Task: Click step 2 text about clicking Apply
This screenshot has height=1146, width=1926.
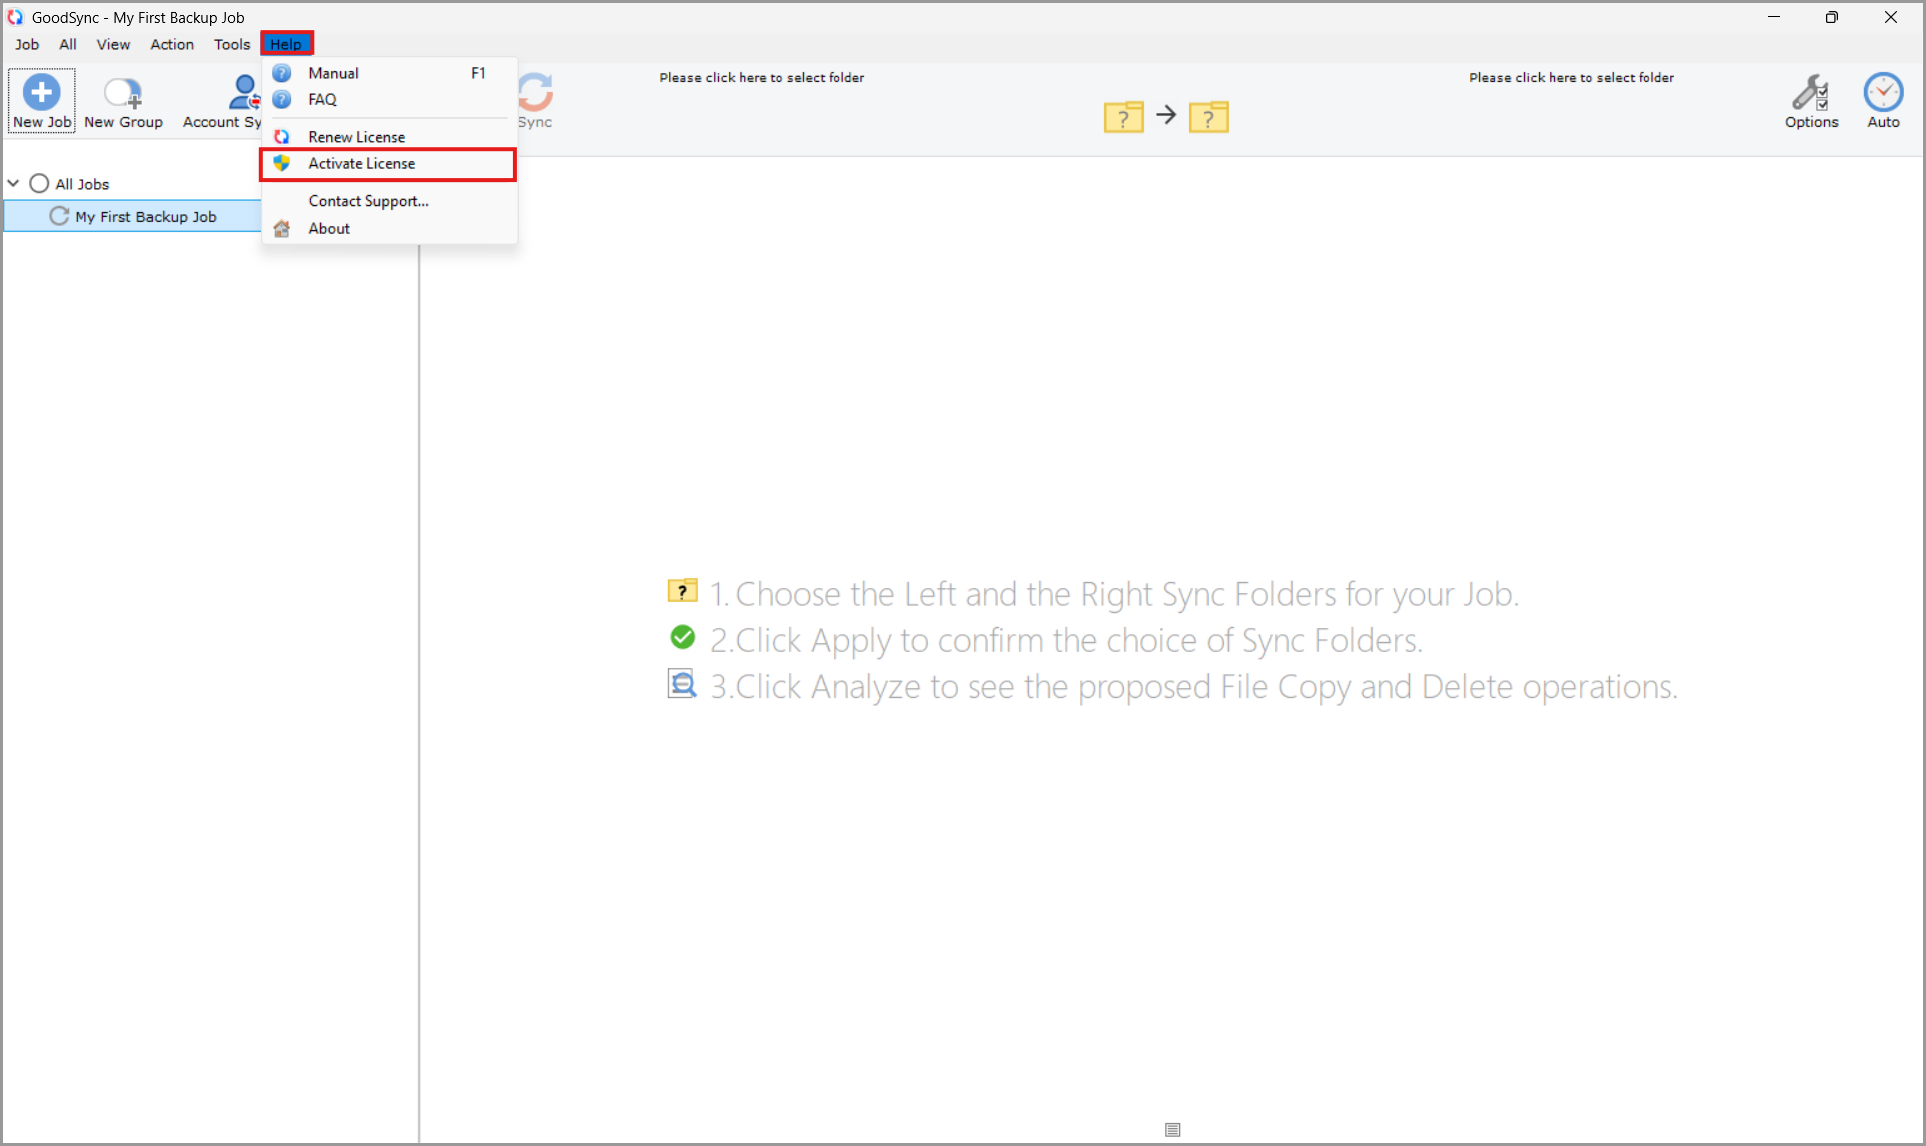Action: (1066, 640)
